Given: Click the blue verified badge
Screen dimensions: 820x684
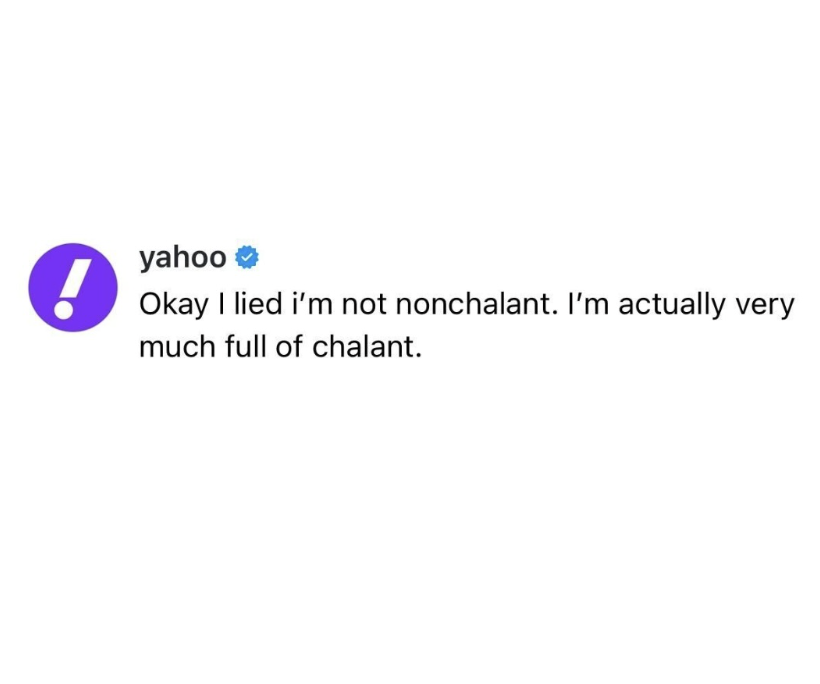Looking at the screenshot, I should point(247,258).
